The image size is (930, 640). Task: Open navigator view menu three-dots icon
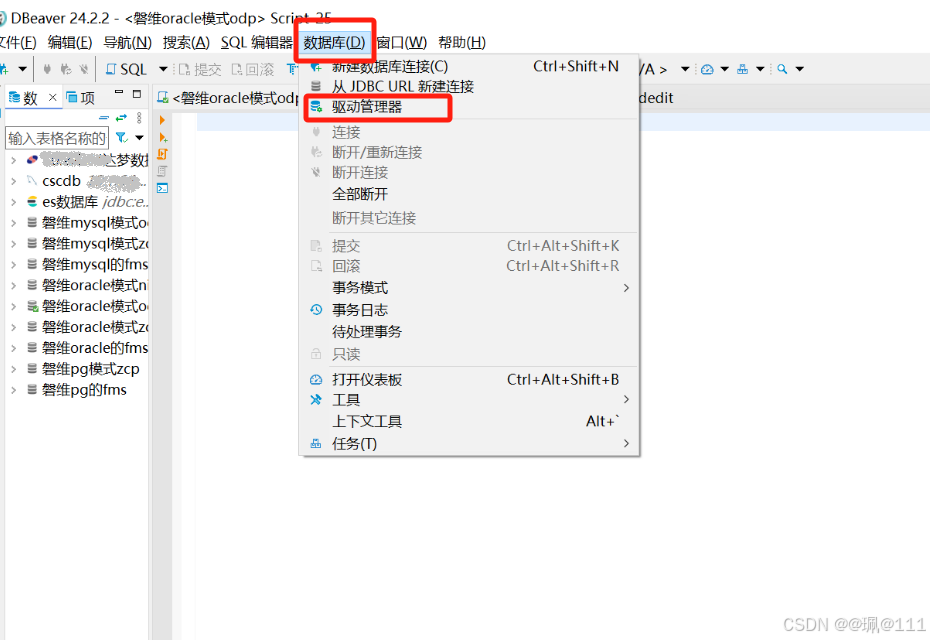click(x=139, y=118)
